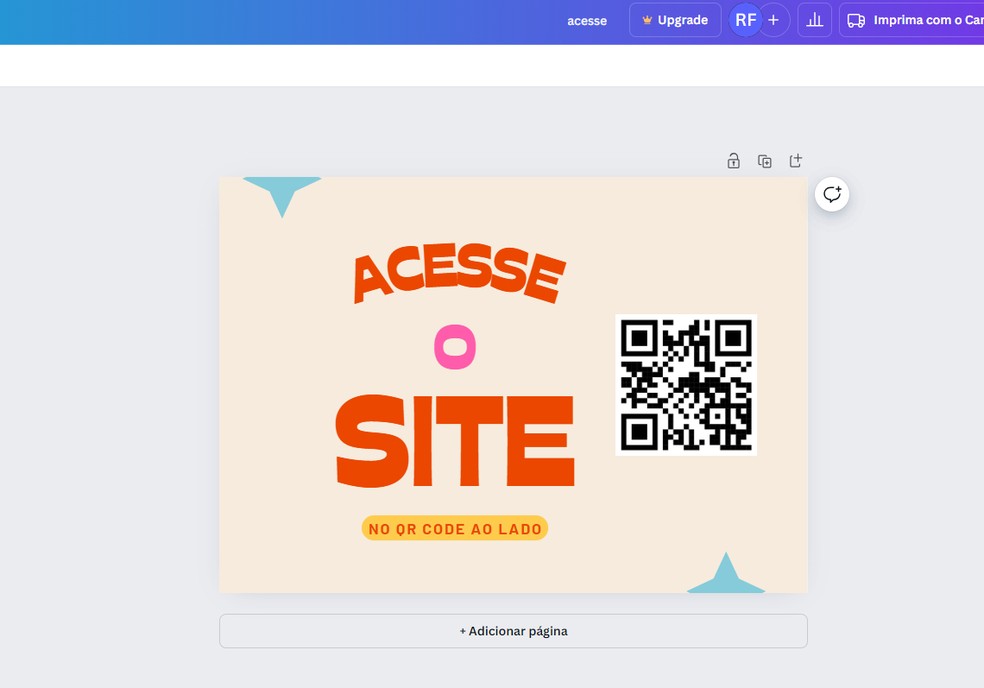
Task: Open insights via the bar chart icon
Action: click(814, 19)
